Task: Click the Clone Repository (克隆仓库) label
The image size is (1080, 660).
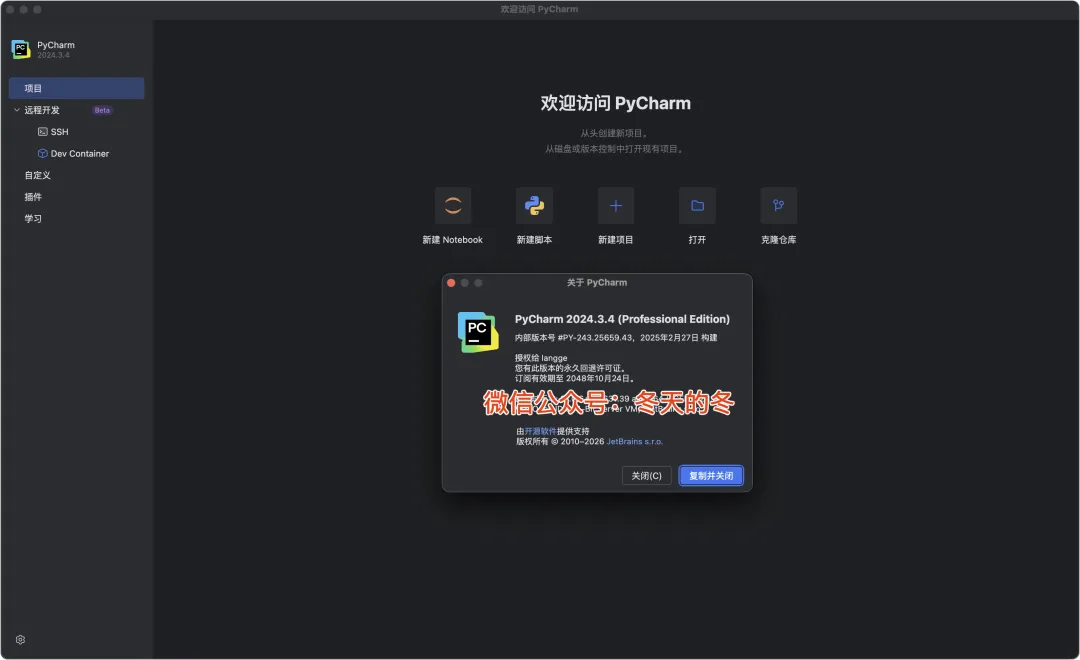Action: click(778, 240)
